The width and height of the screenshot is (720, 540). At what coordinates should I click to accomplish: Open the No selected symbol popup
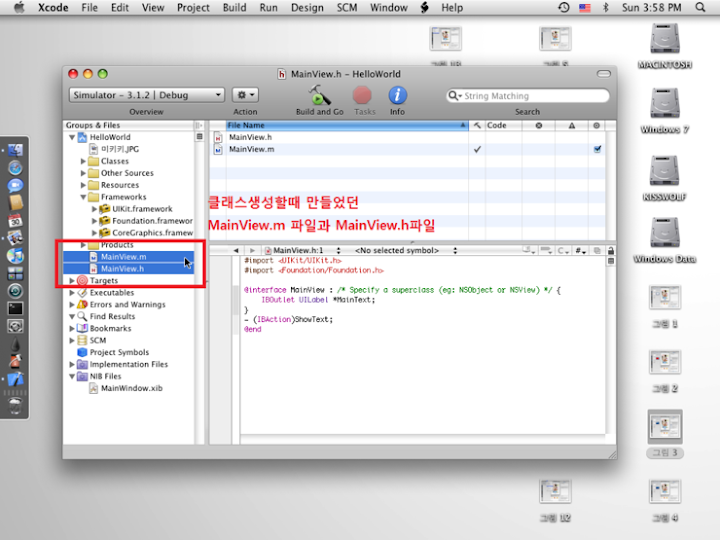click(406, 251)
